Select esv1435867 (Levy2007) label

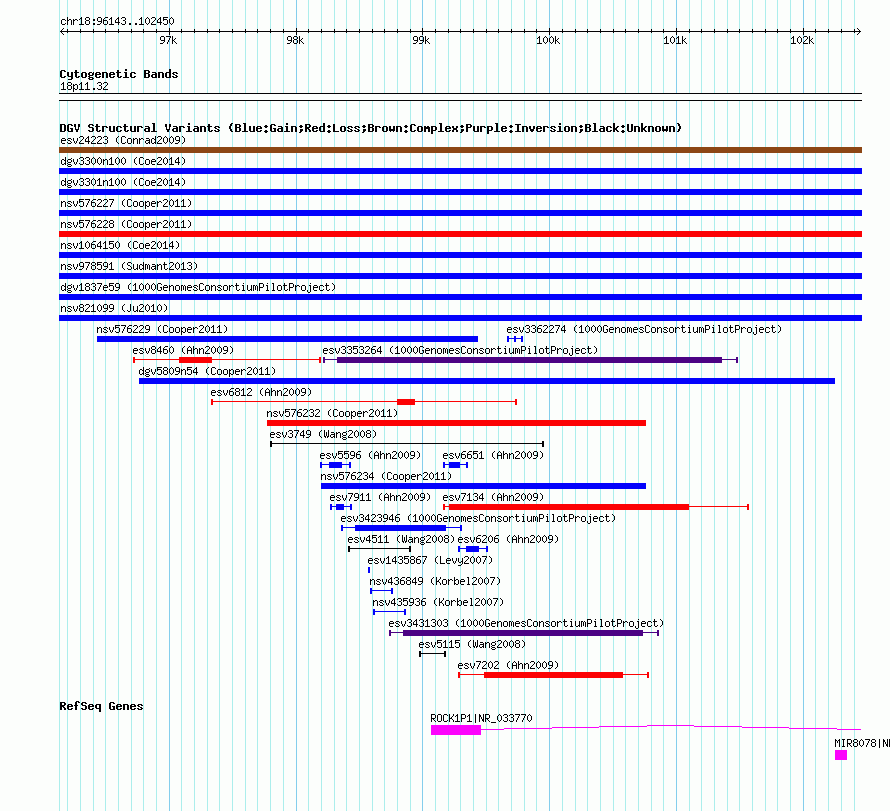click(430, 560)
